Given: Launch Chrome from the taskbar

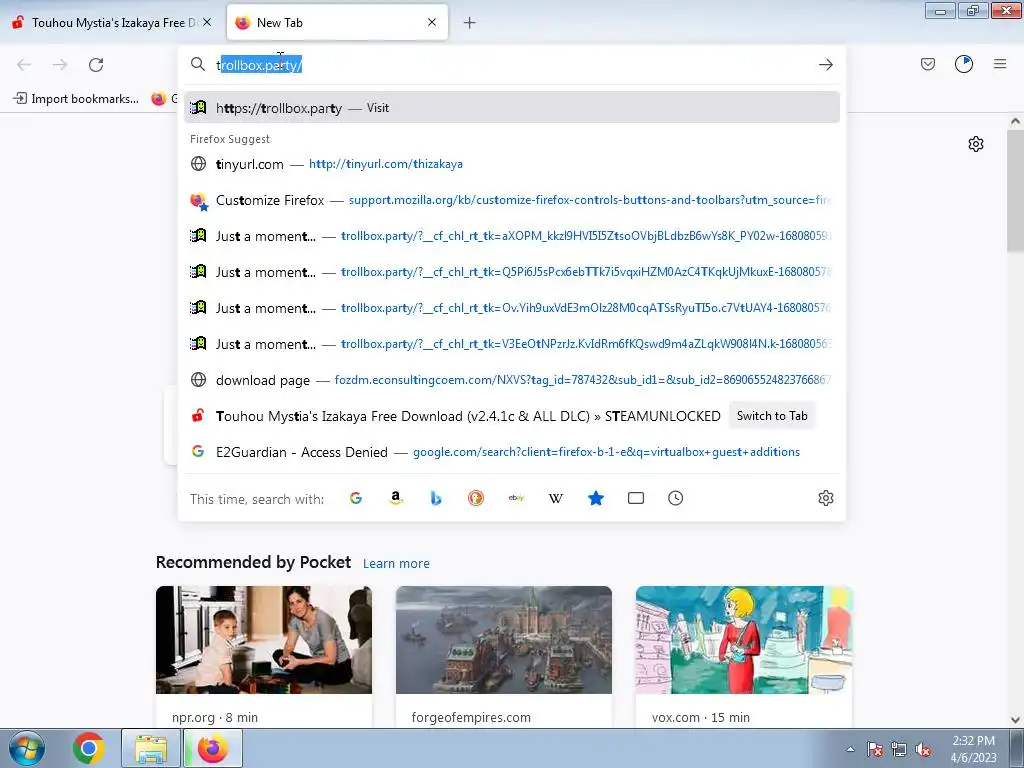Looking at the screenshot, I should 89,748.
